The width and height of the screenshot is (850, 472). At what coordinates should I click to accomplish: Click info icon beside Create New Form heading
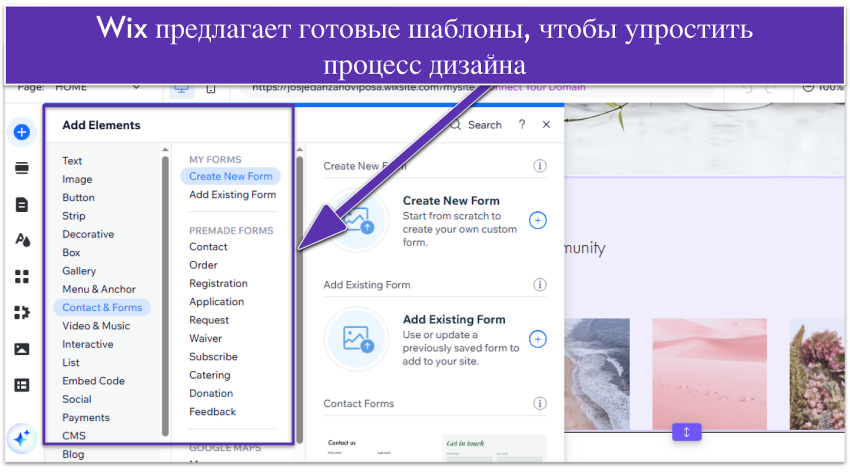(x=539, y=166)
